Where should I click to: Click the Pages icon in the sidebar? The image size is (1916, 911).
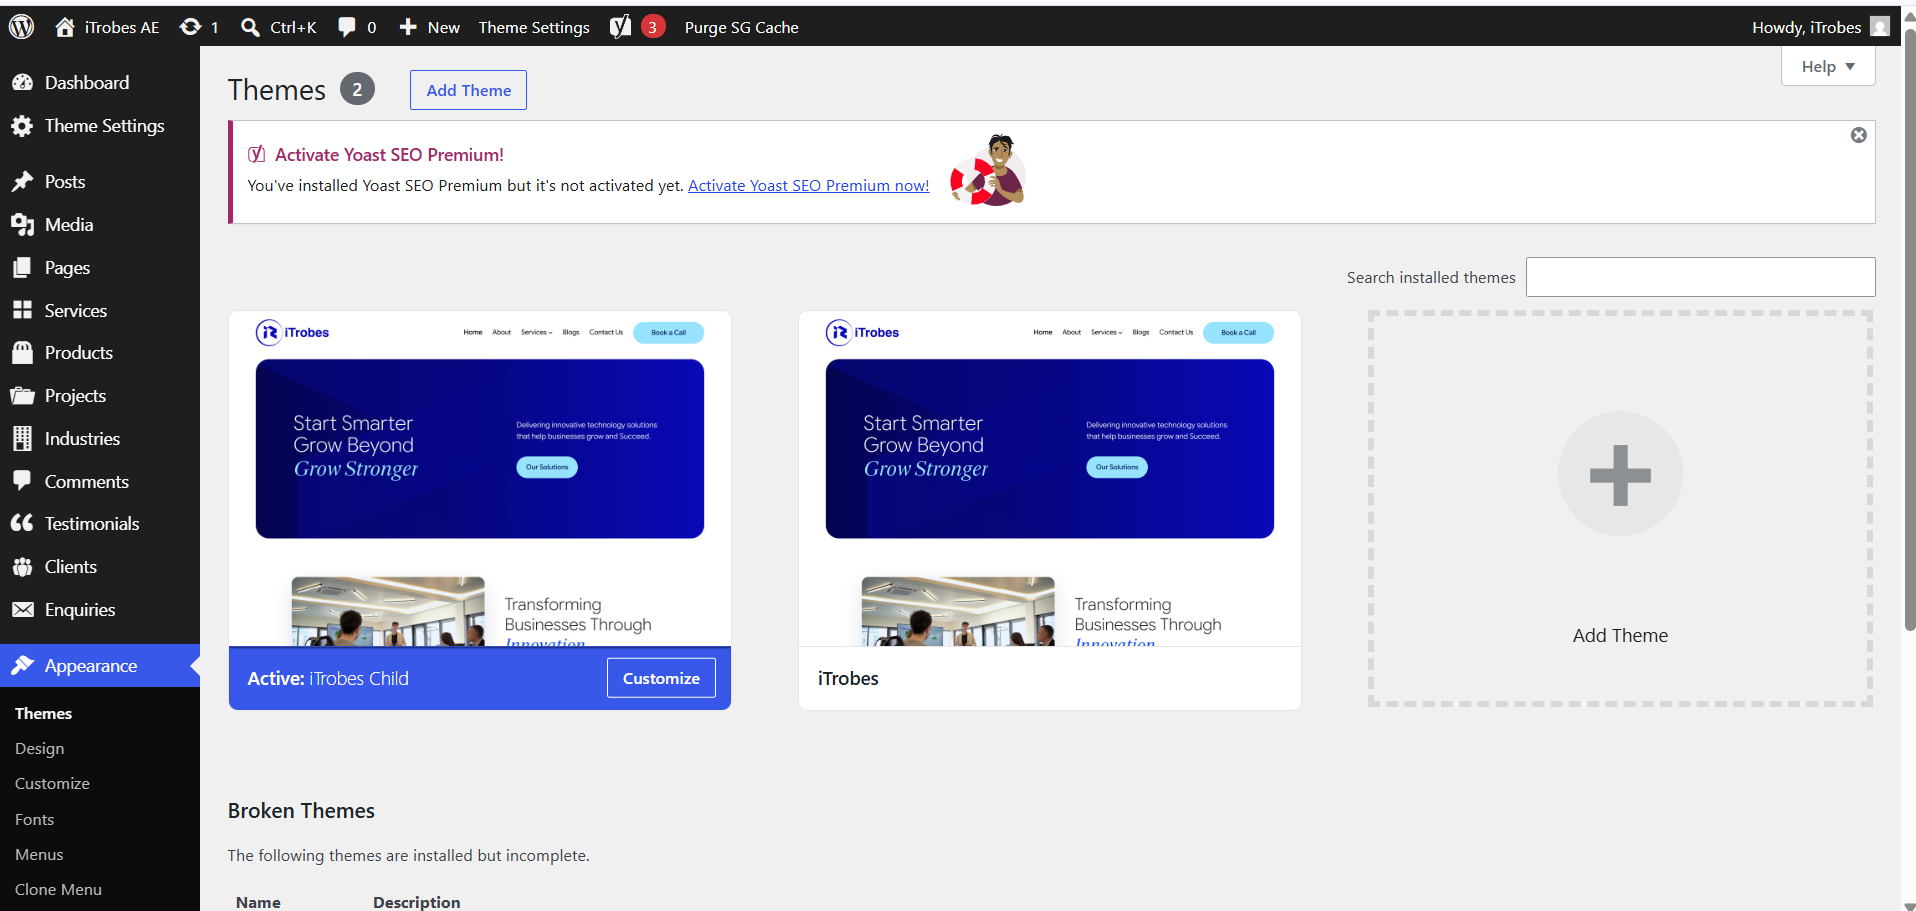22,268
